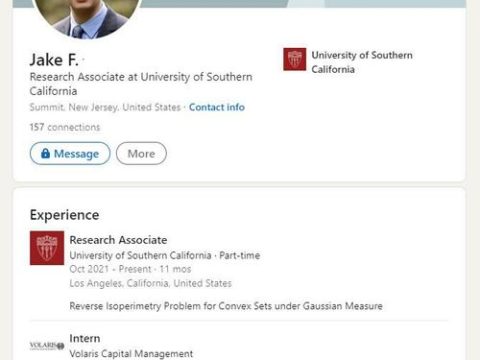480x360 pixels.
Task: Click the Volaris Capital Management logo
Action: [x=47, y=346]
